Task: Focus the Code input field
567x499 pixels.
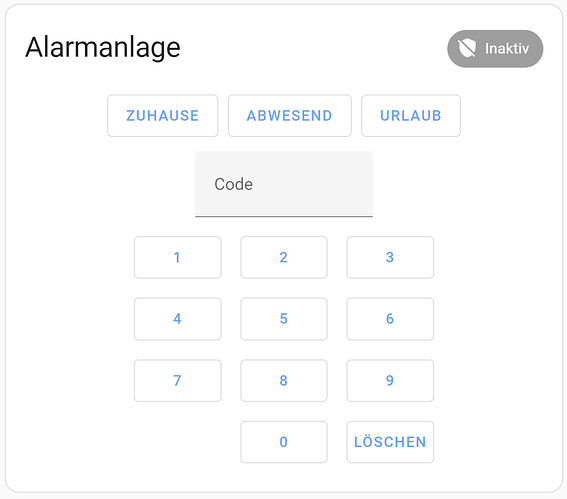Action: (284, 184)
